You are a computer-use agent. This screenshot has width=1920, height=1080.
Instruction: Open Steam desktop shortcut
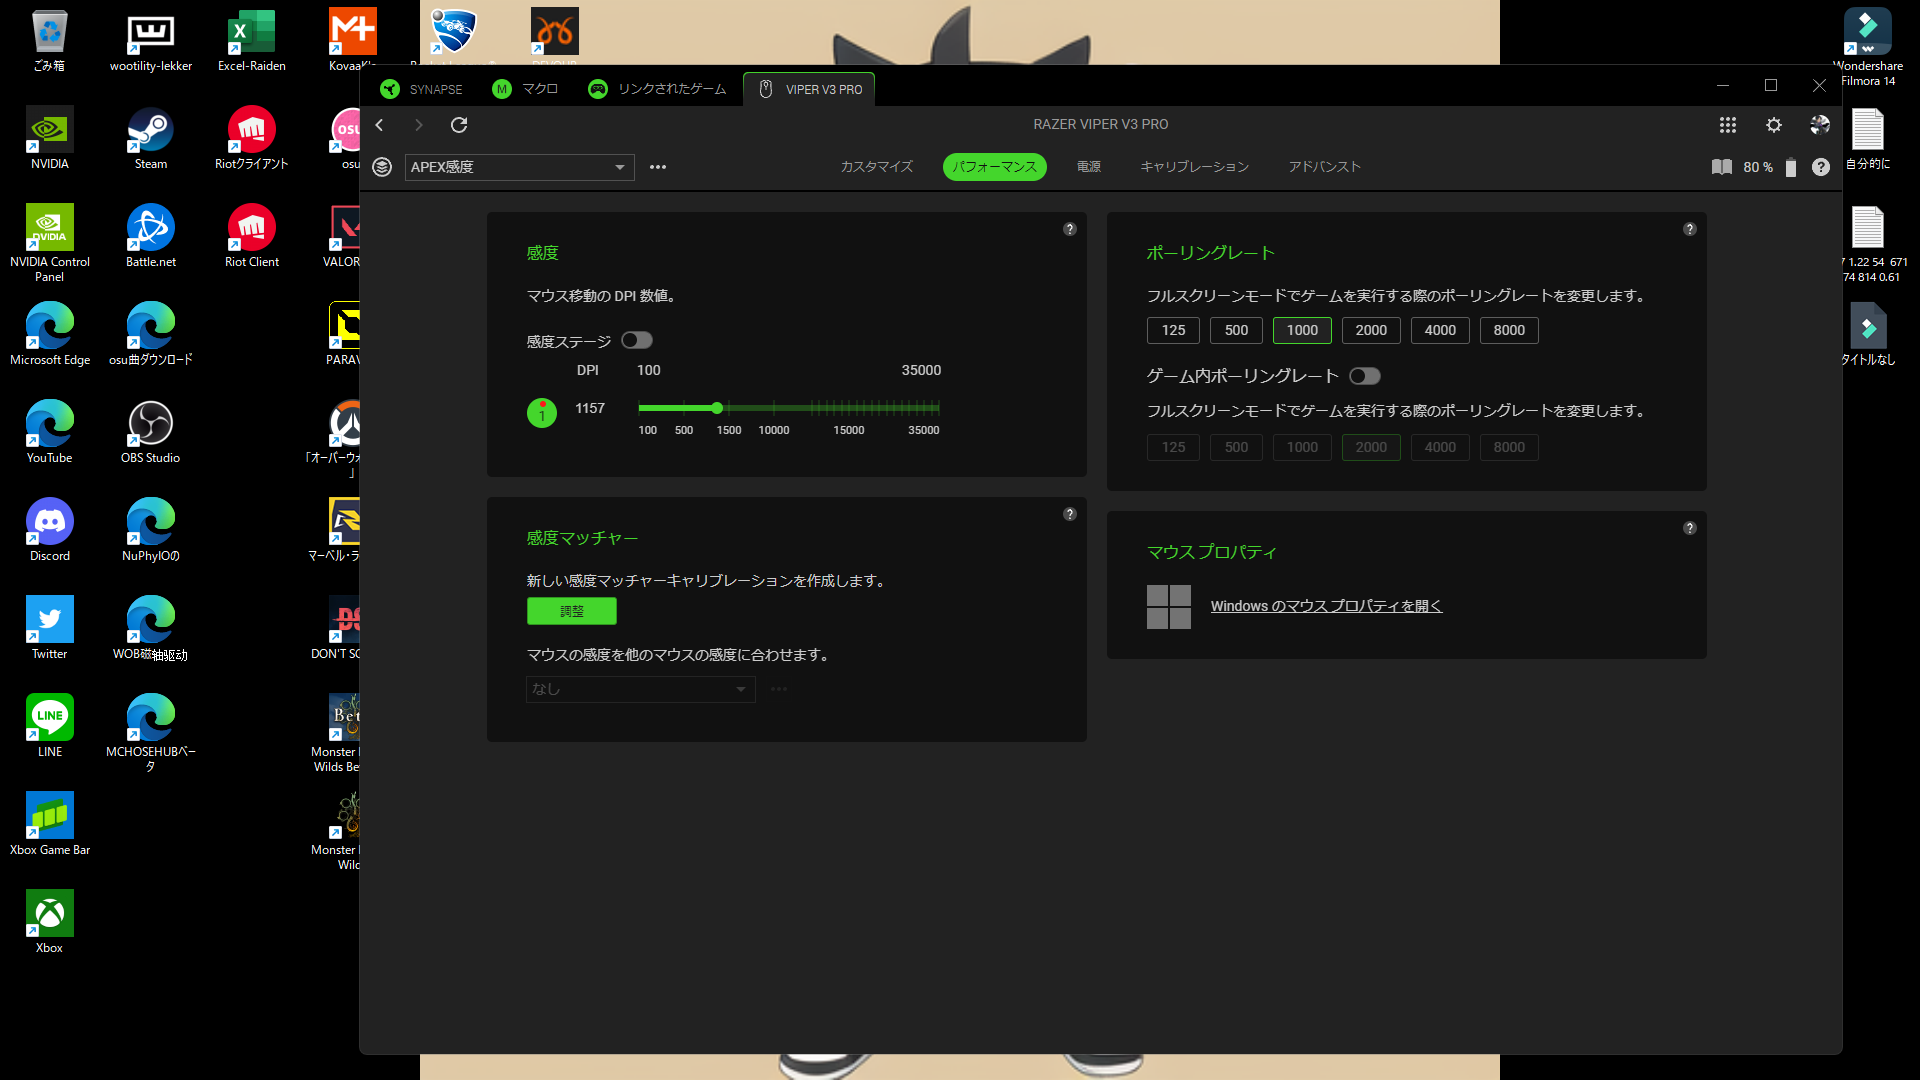pos(151,139)
